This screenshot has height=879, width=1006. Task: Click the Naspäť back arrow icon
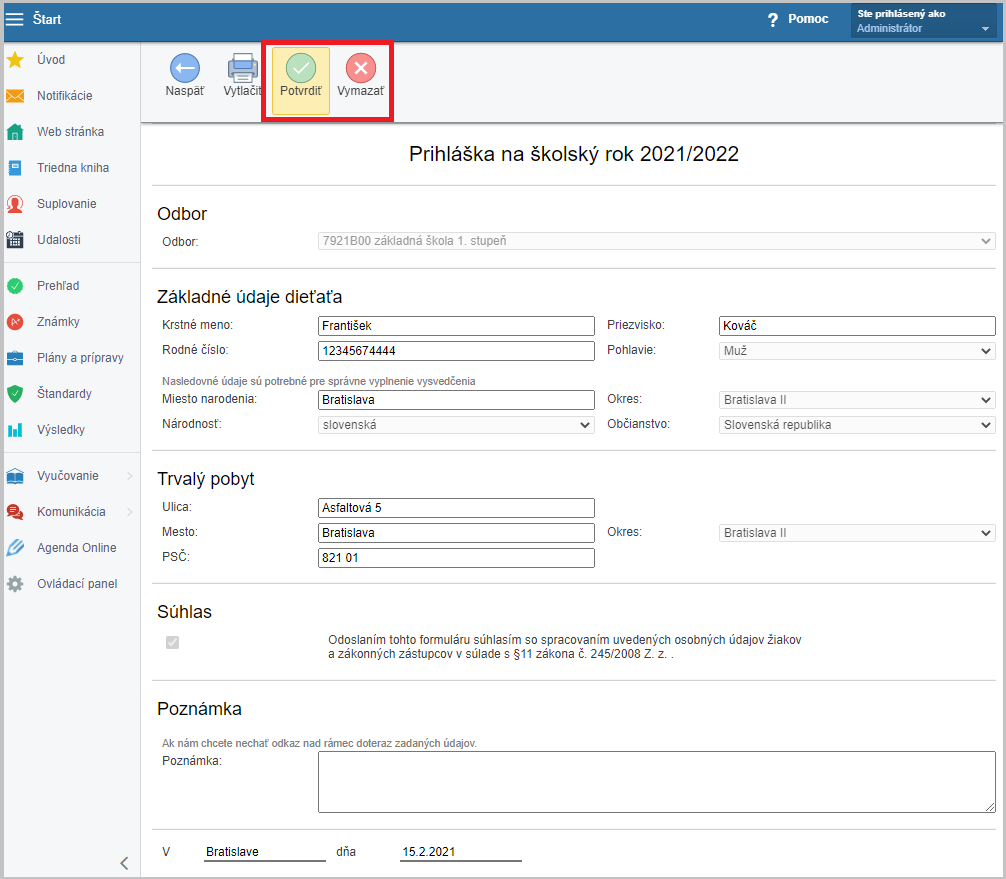click(x=184, y=68)
